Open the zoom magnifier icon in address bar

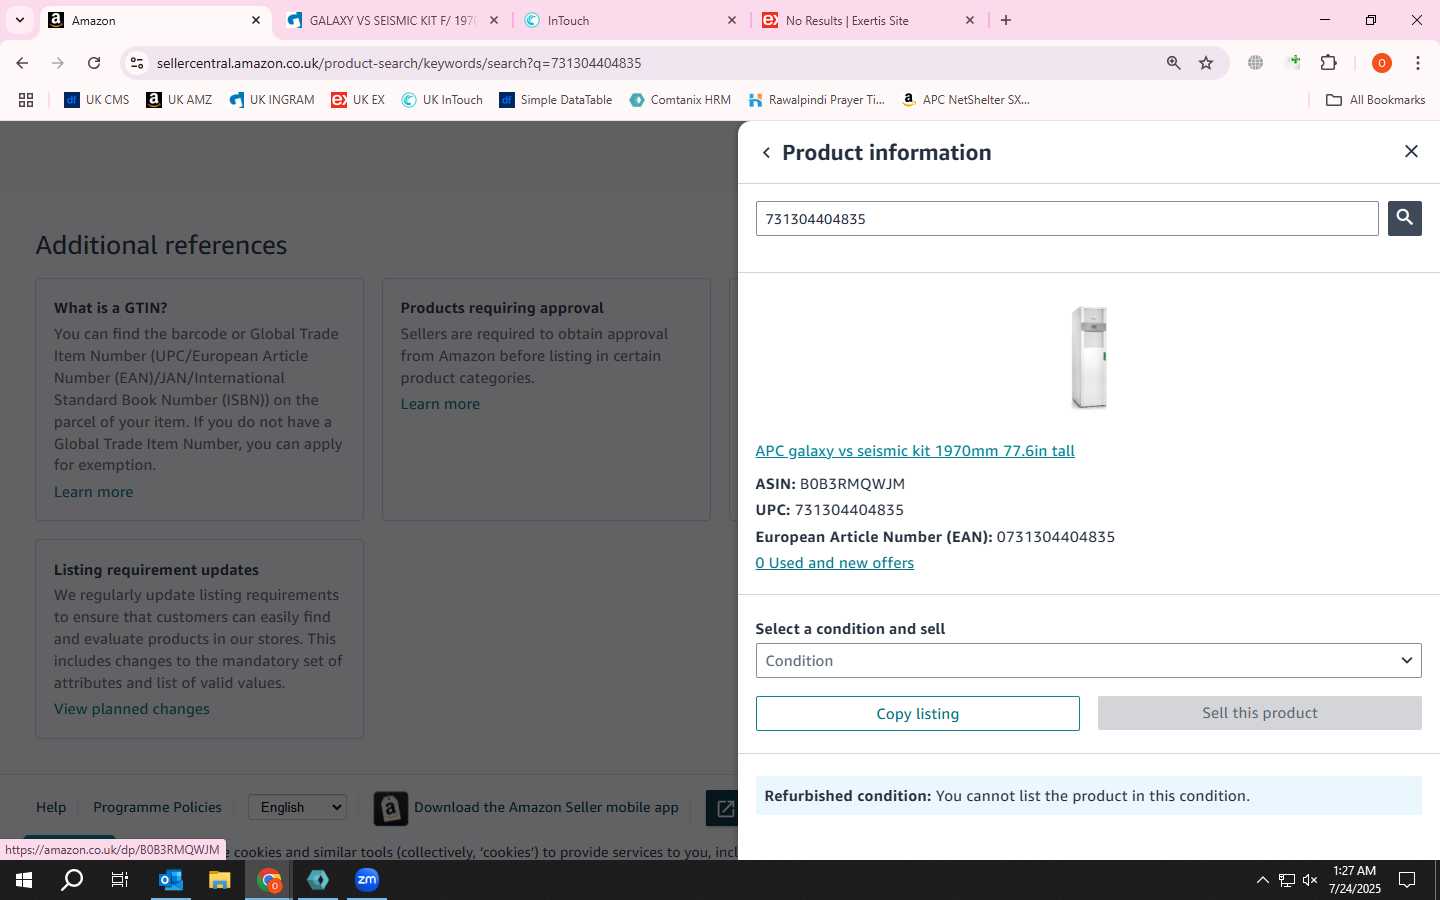point(1174,63)
